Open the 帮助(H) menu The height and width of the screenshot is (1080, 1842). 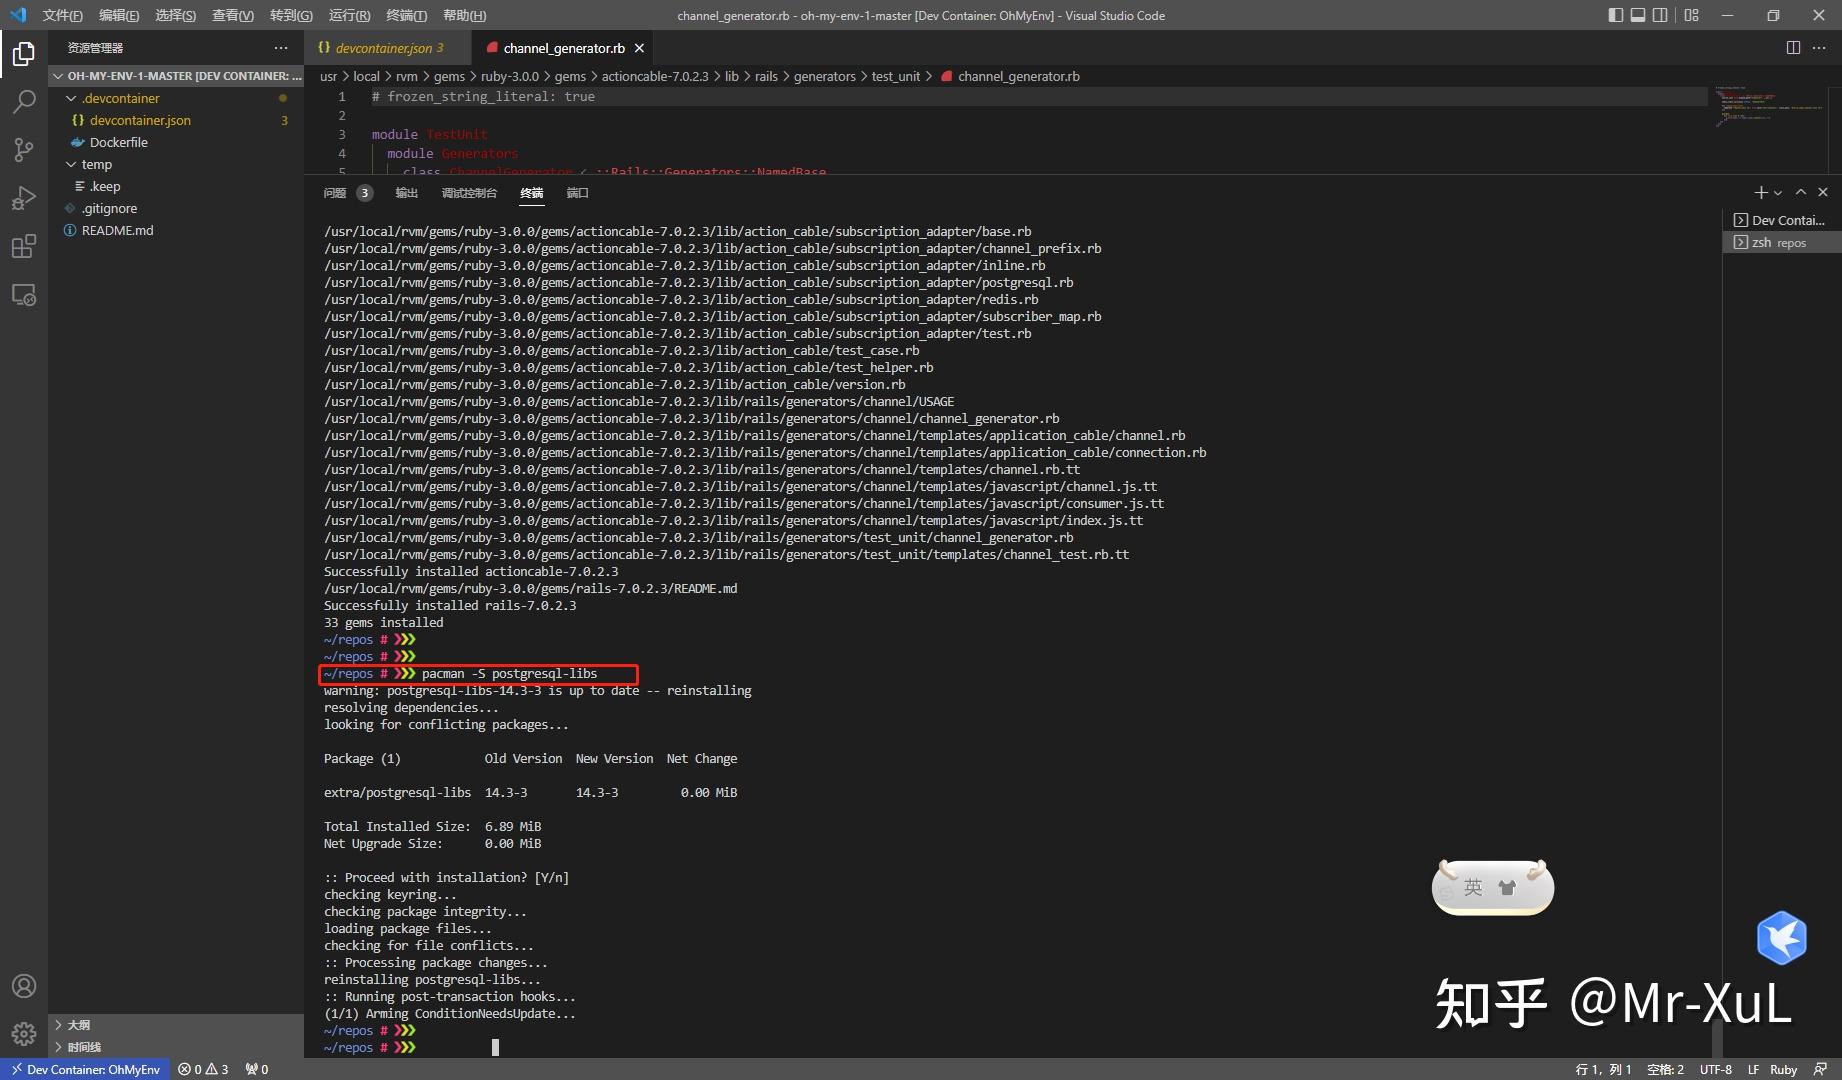point(464,15)
